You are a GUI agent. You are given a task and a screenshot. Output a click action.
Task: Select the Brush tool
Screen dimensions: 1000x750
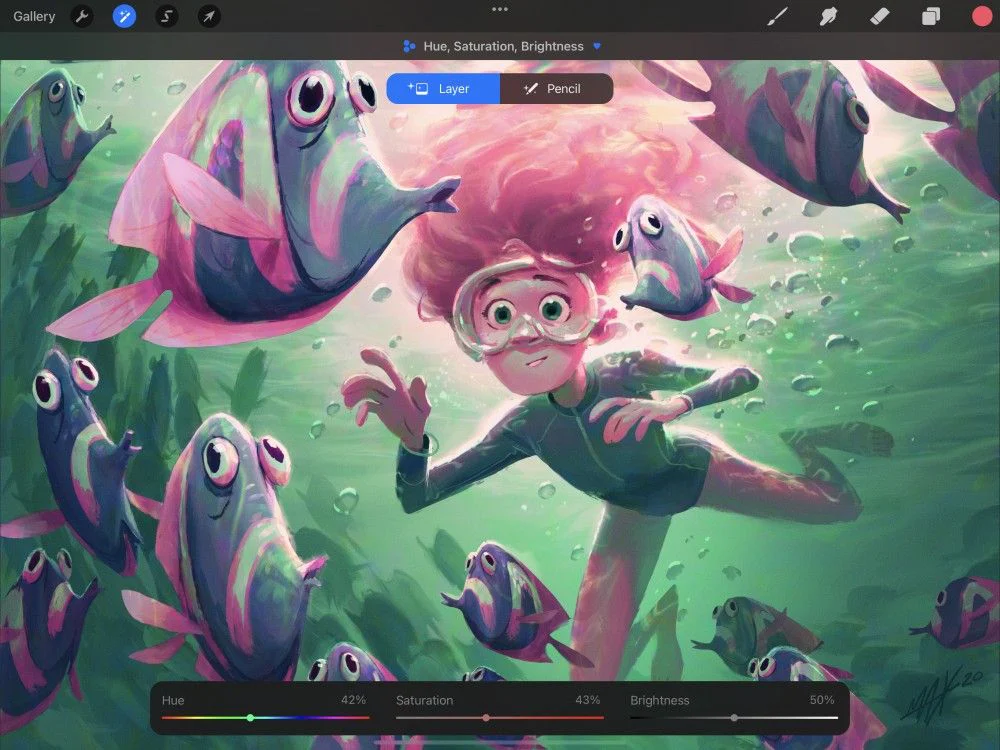pos(777,17)
